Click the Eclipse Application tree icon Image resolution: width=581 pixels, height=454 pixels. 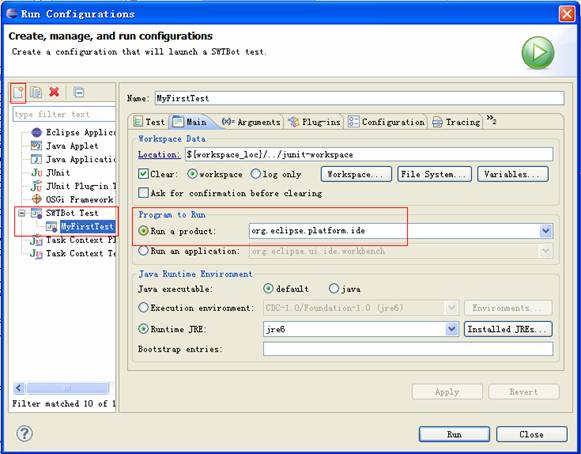(37, 132)
